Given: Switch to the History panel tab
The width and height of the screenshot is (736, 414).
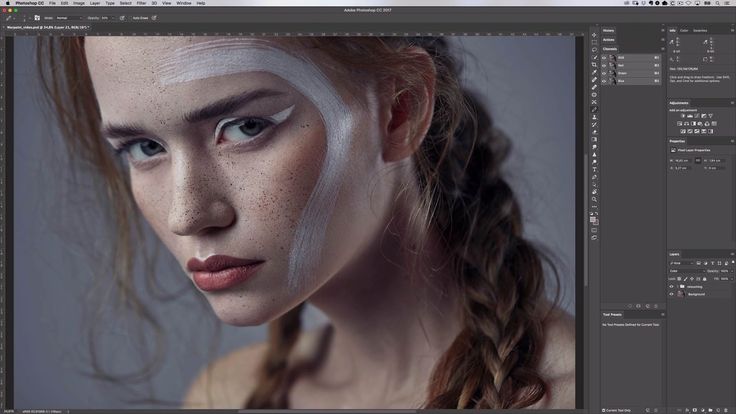Looking at the screenshot, I should pyautogui.click(x=609, y=30).
